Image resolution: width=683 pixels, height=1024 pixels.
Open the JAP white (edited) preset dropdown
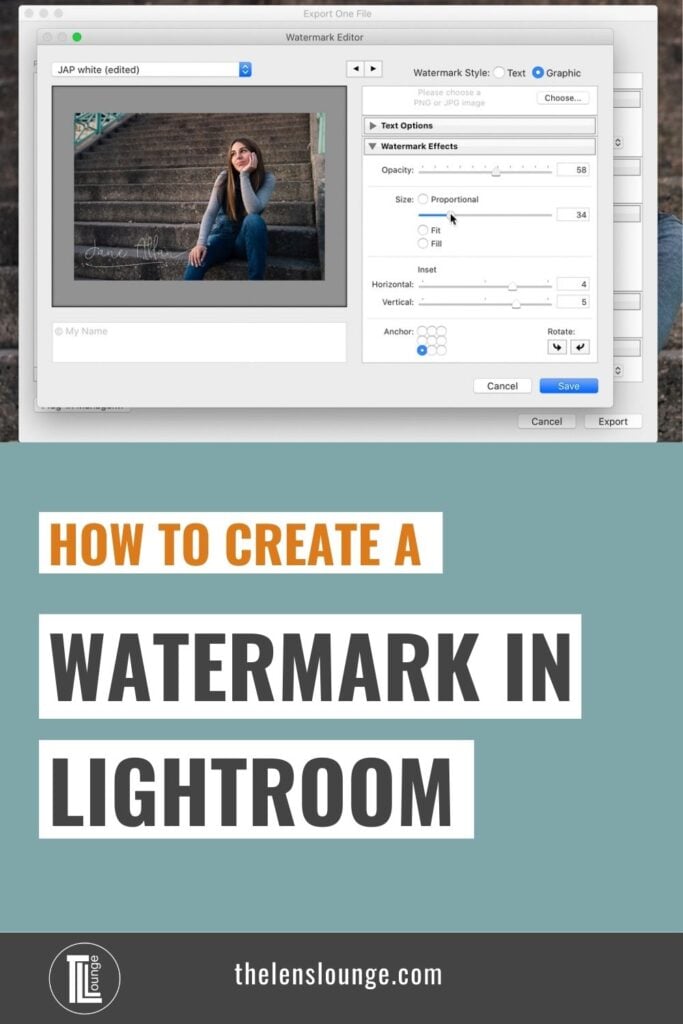(151, 69)
